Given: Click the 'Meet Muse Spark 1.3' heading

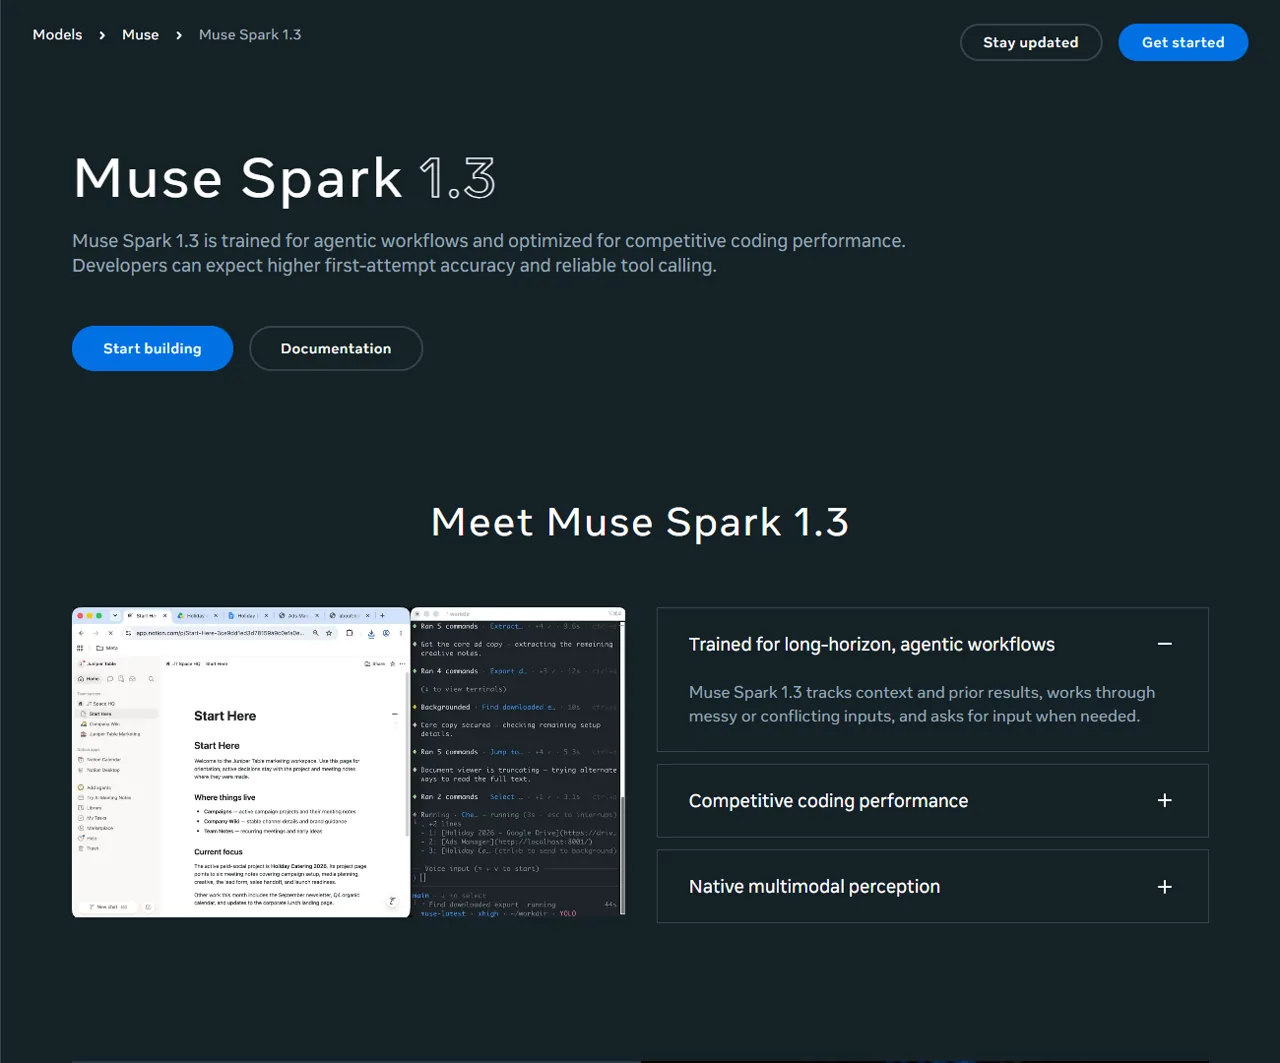Looking at the screenshot, I should pyautogui.click(x=640, y=522).
